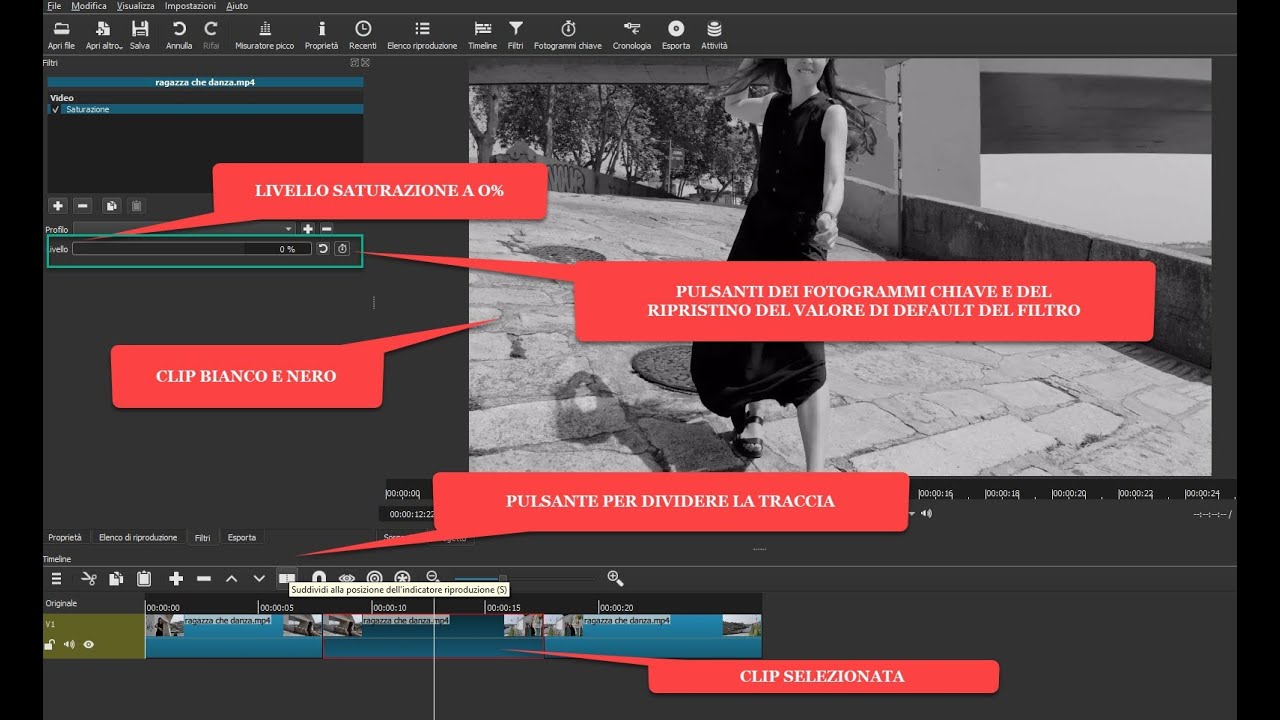Open the Profilo preset dropdown
This screenshot has width=1280, height=720.
click(x=185, y=229)
